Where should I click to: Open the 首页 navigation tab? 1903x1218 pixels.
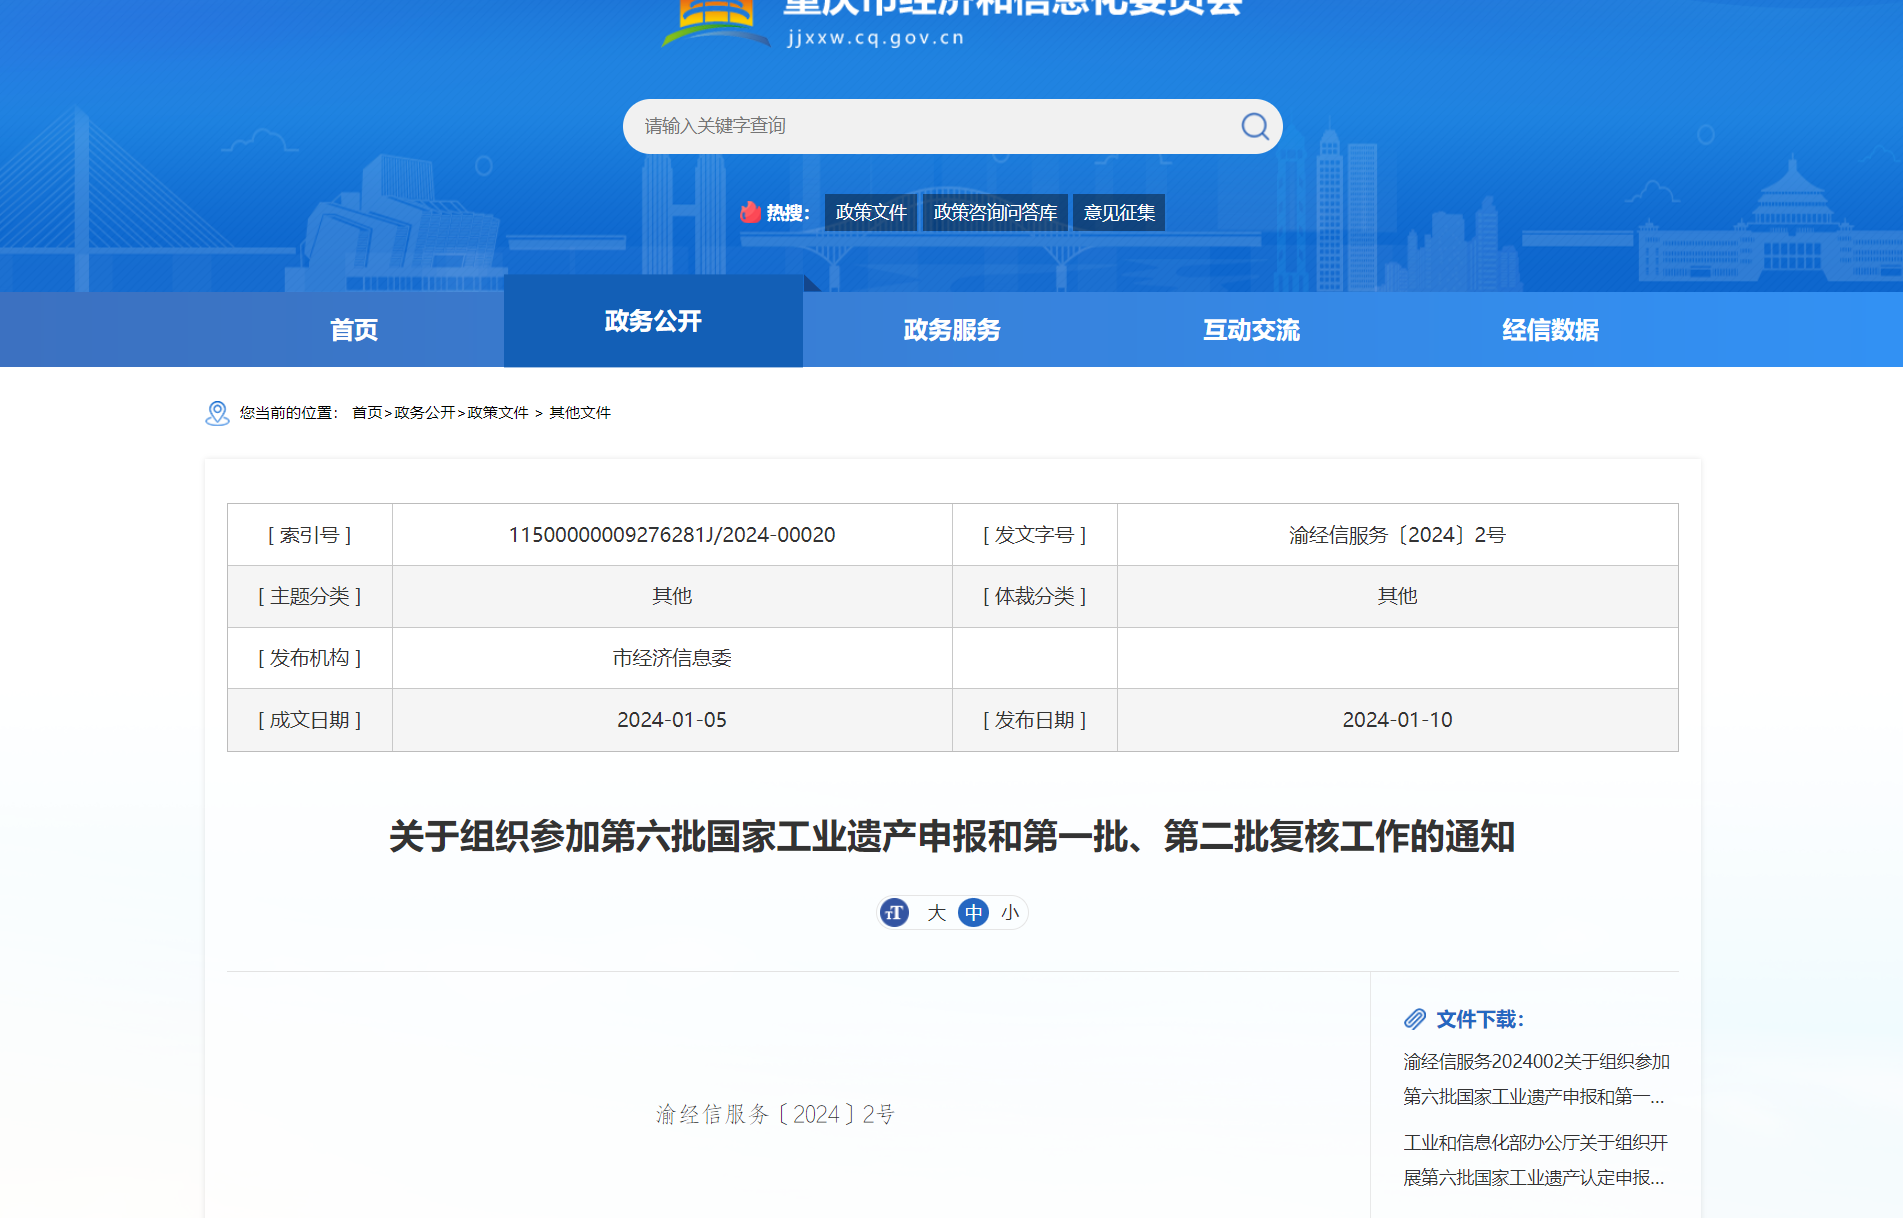pyautogui.click(x=354, y=330)
